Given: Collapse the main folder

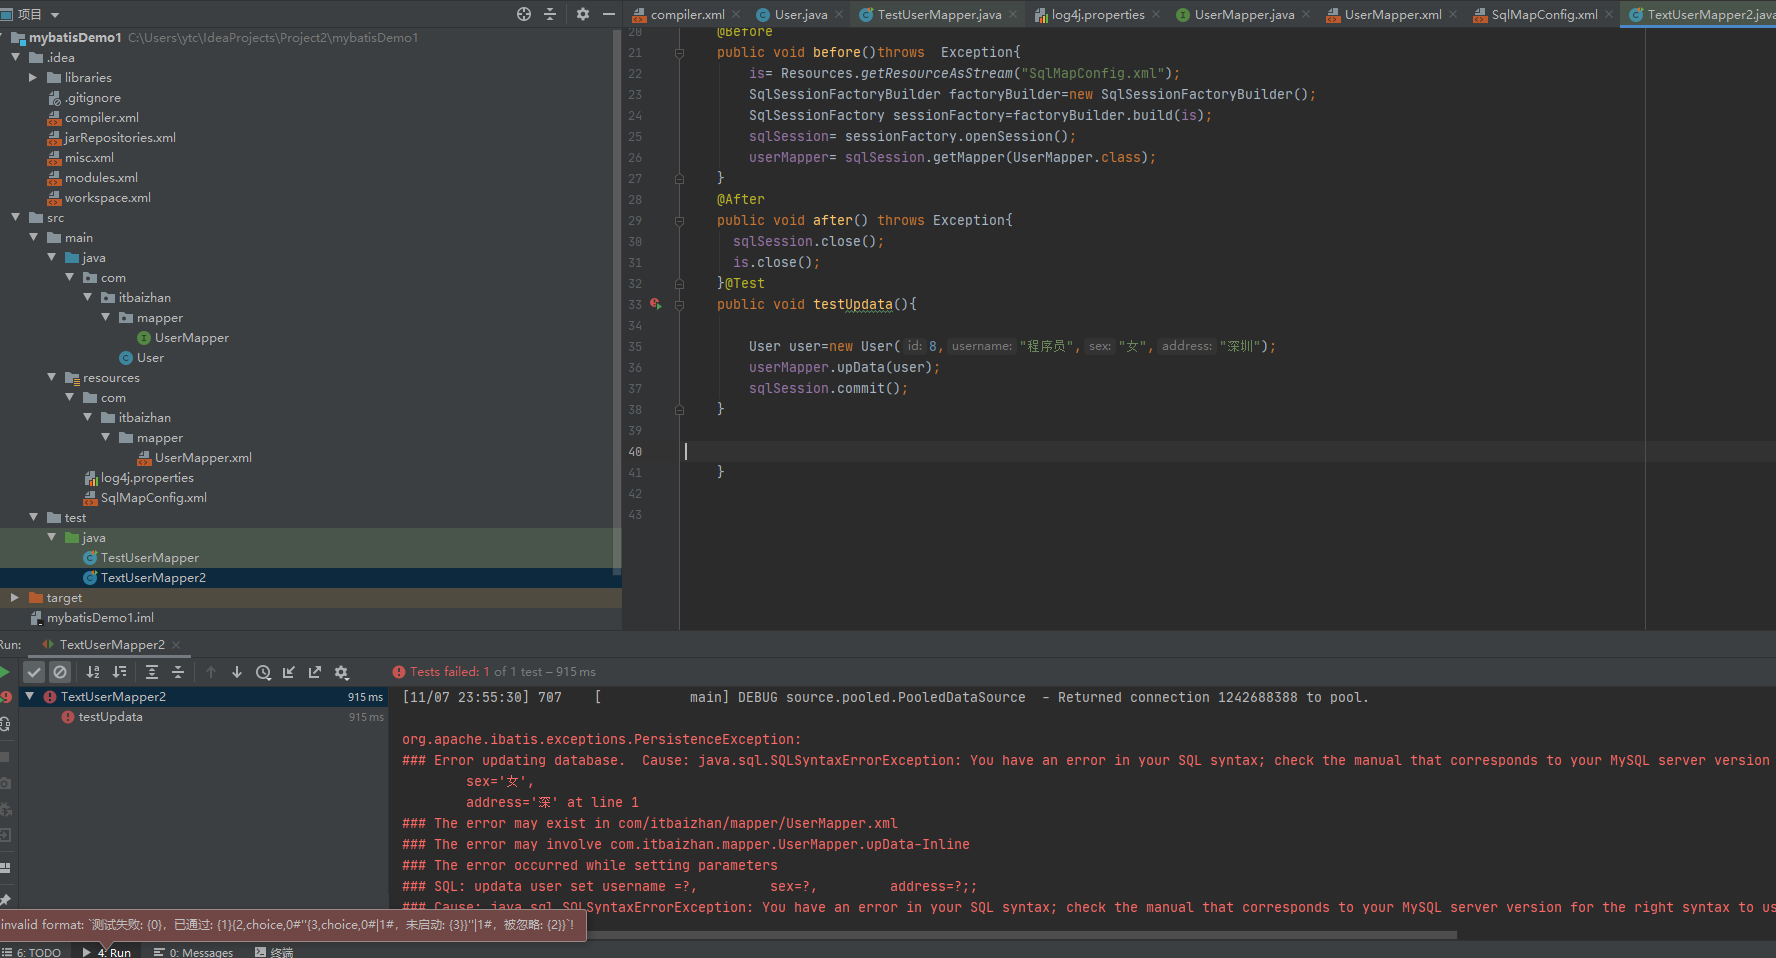Looking at the screenshot, I should tap(33, 237).
